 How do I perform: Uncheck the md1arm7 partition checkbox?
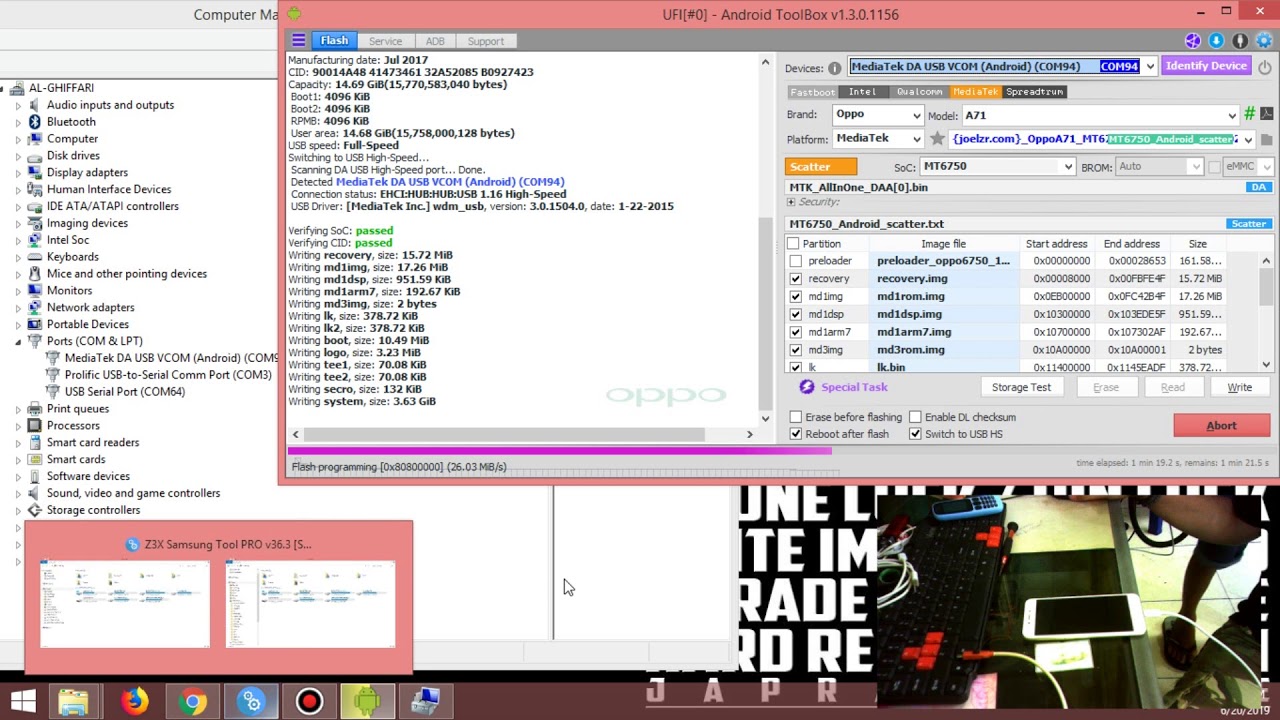pyautogui.click(x=795, y=332)
